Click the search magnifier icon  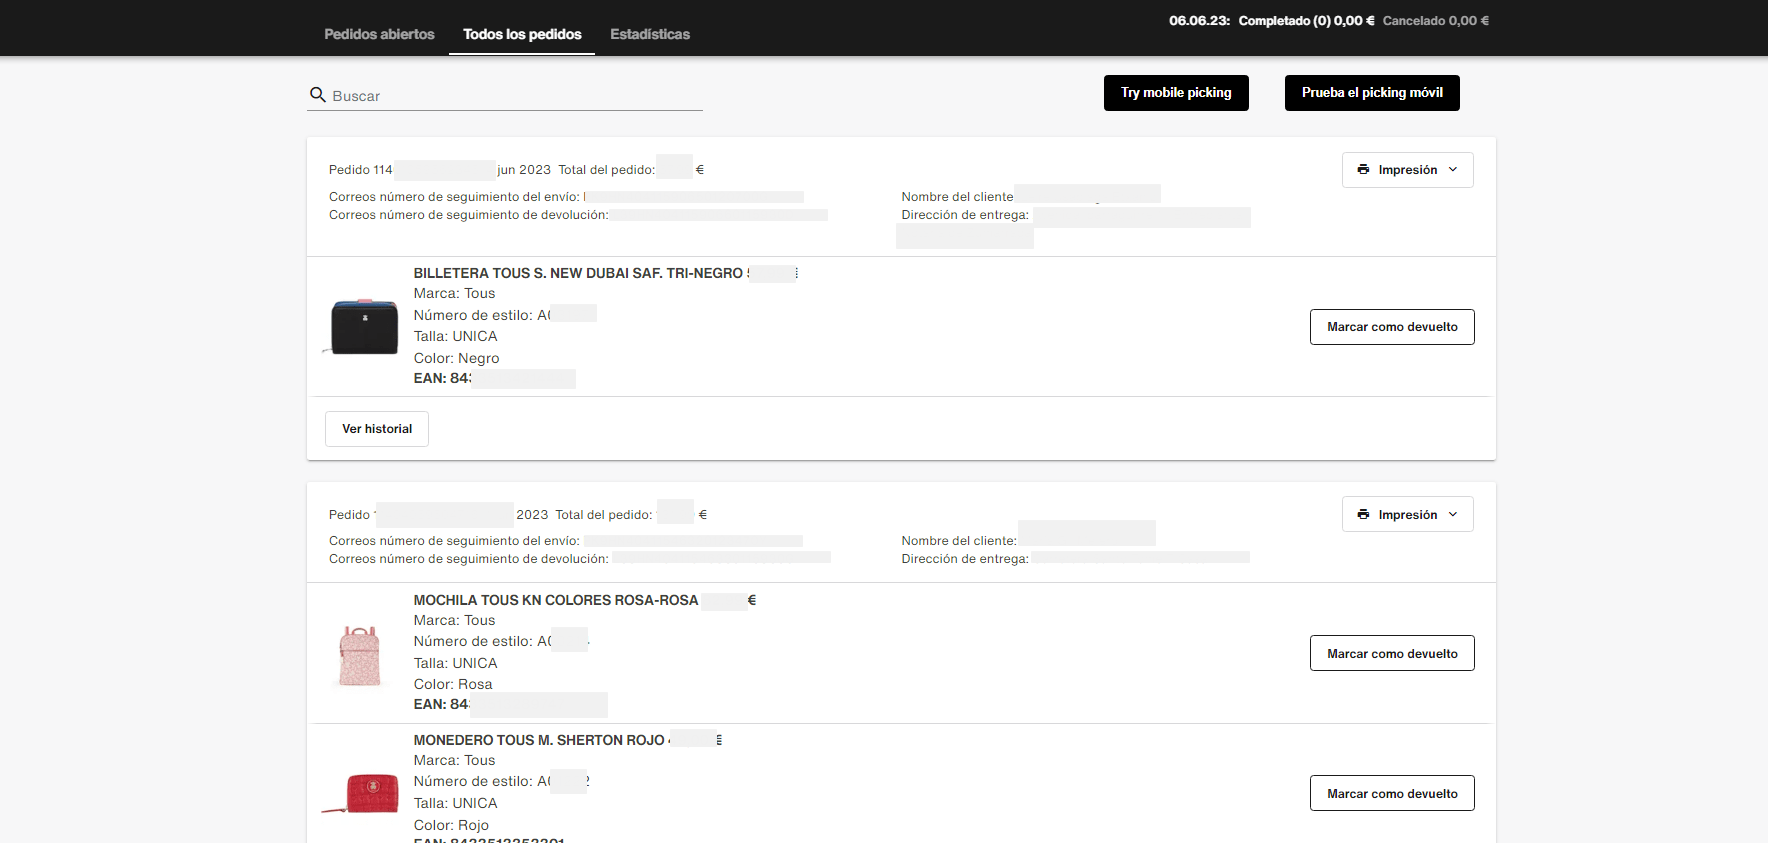(318, 95)
